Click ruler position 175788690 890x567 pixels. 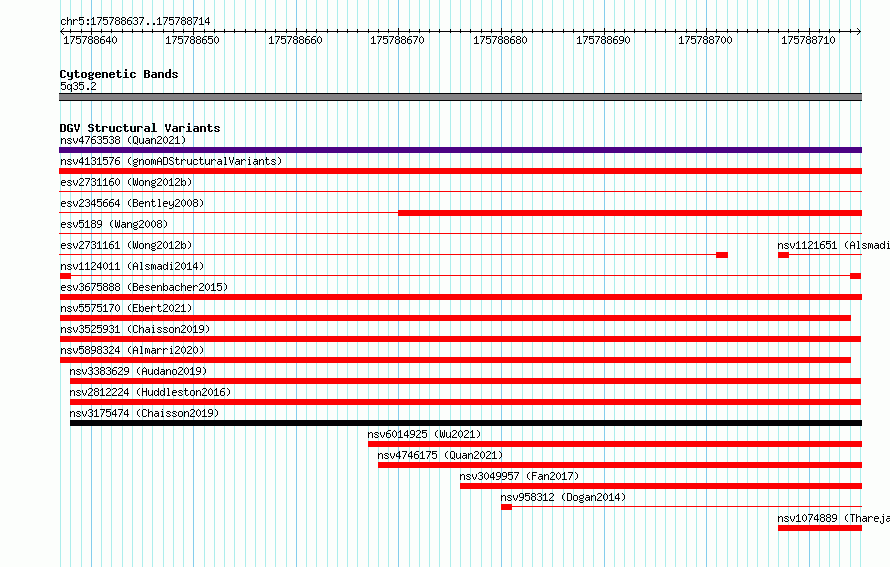click(x=603, y=40)
